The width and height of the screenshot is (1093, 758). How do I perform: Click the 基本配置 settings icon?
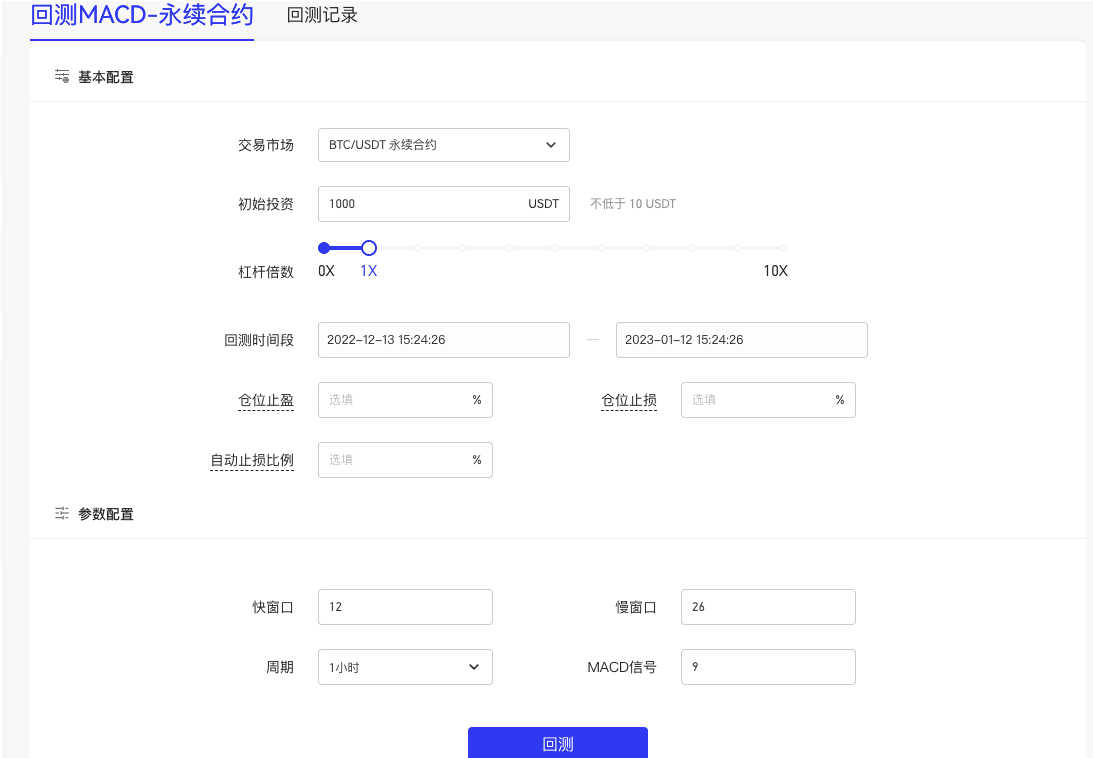tap(62, 77)
